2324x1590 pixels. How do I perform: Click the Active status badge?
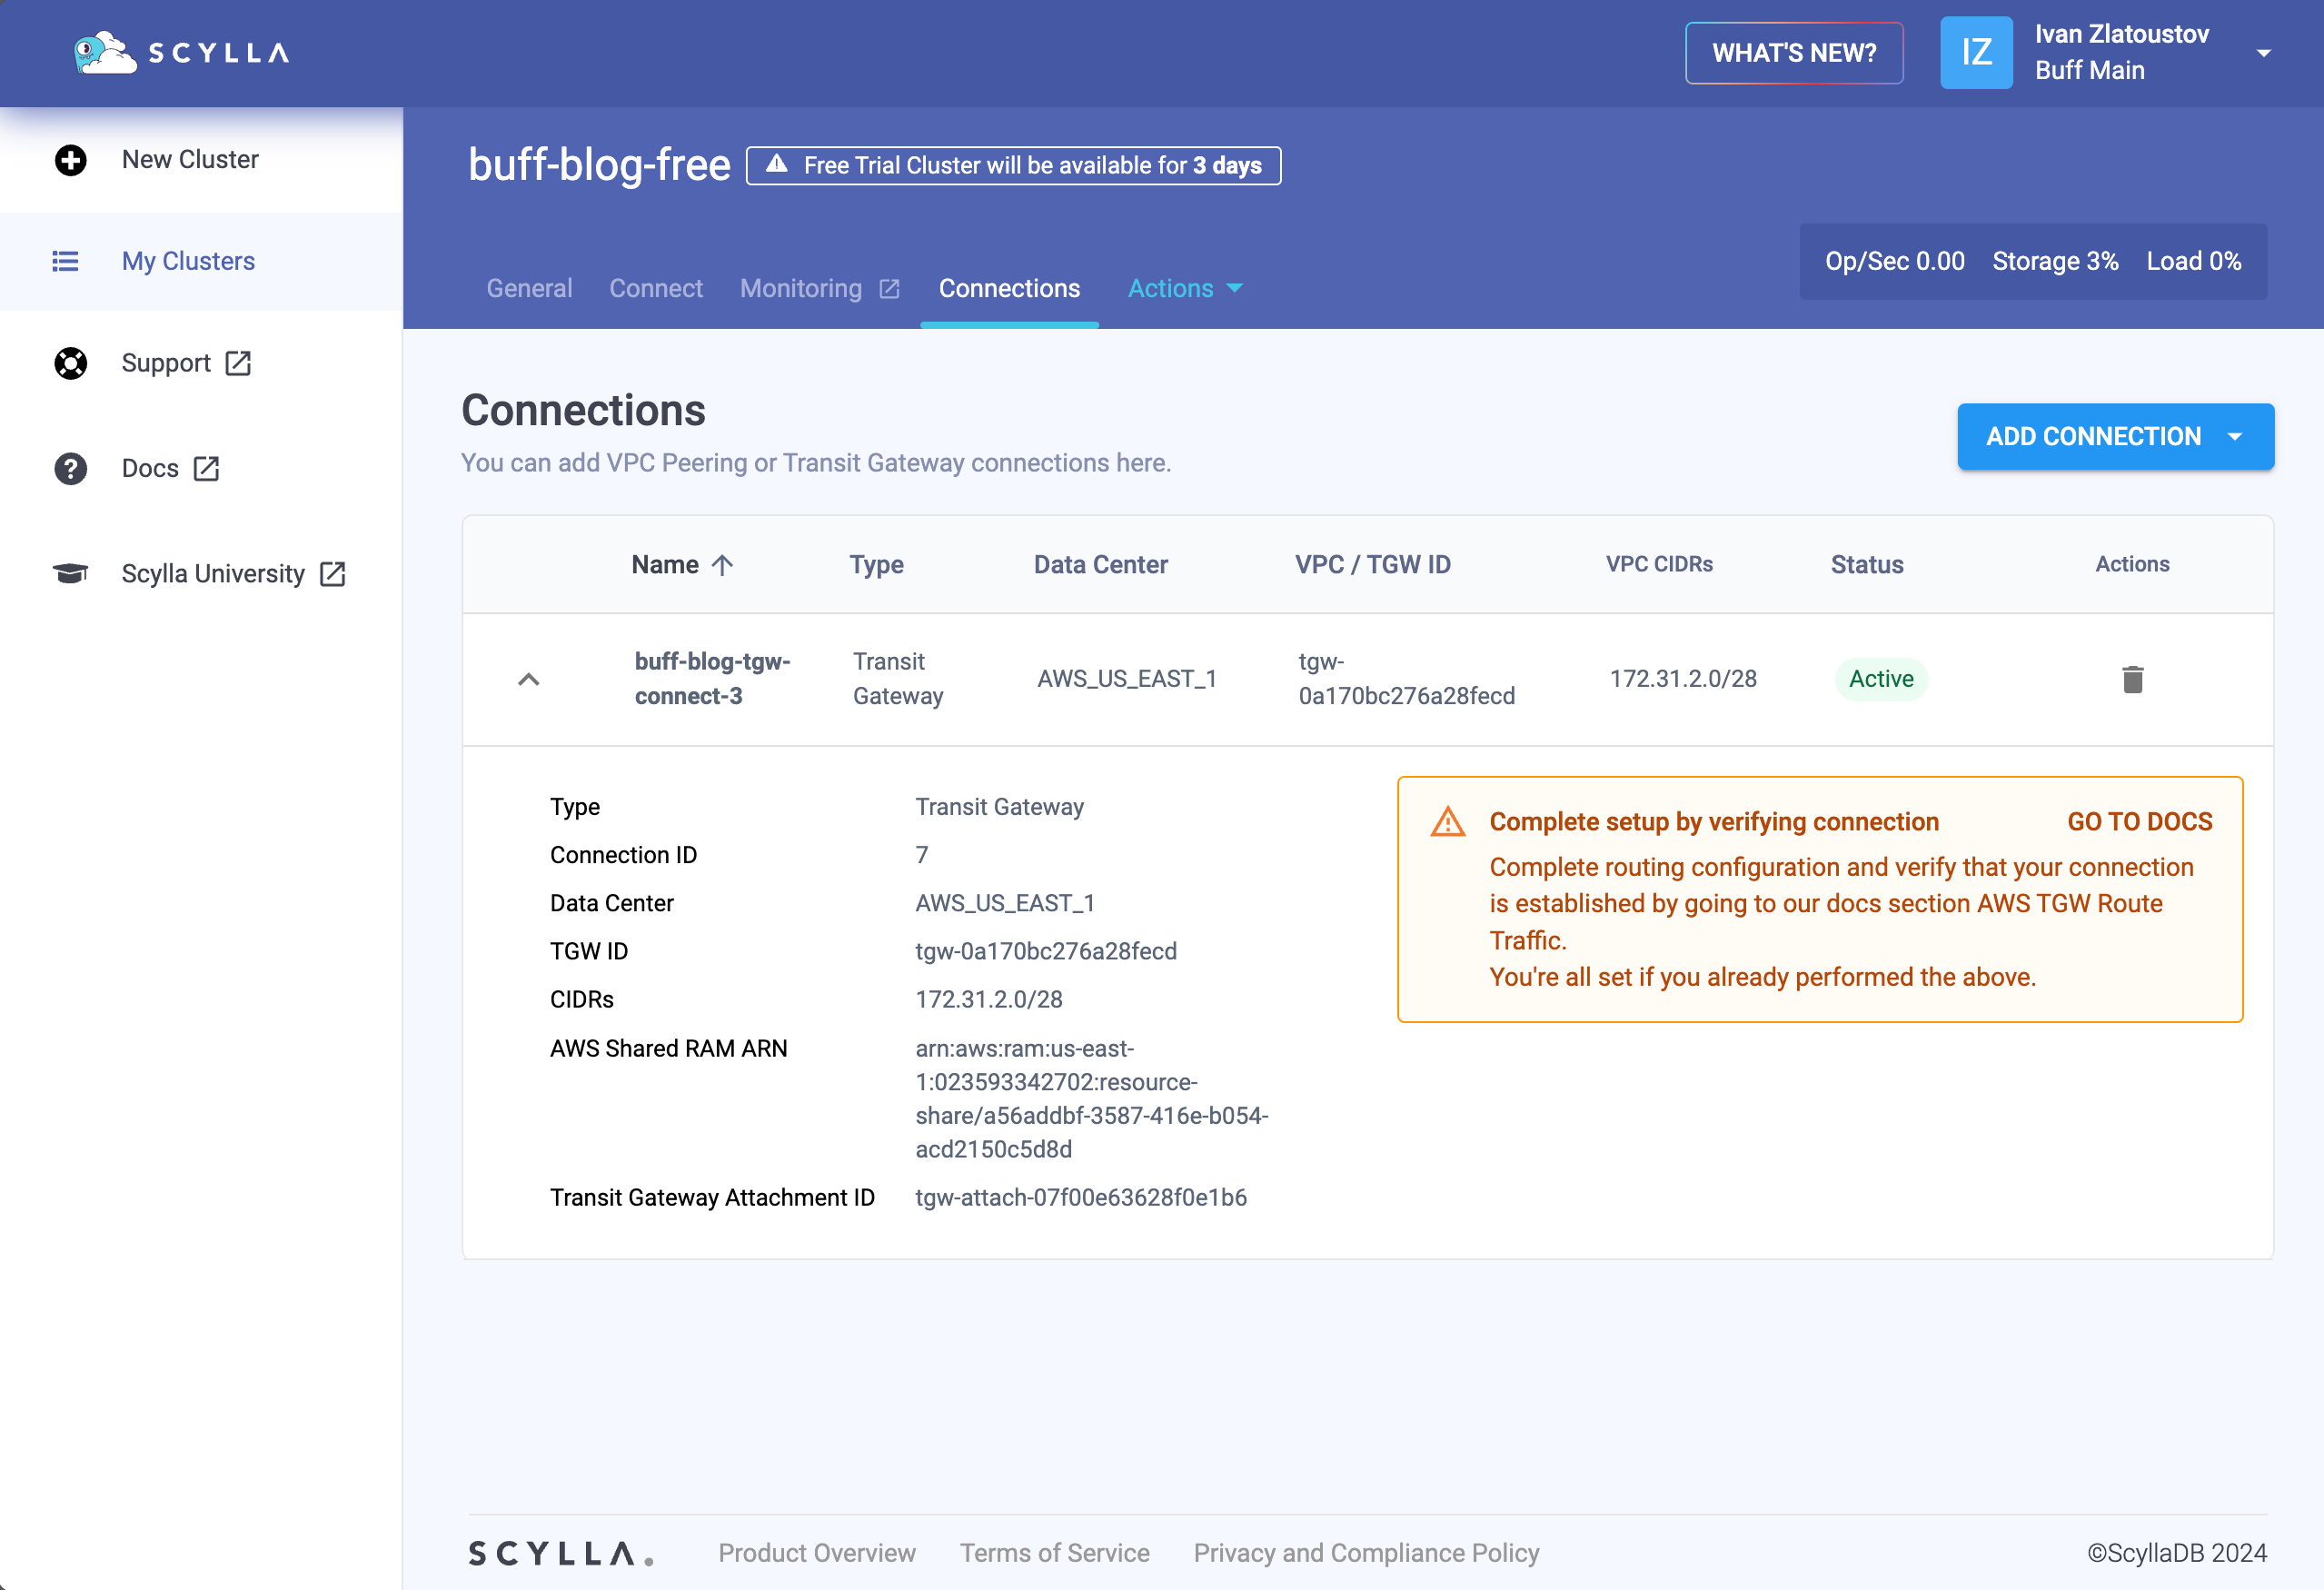click(1880, 679)
